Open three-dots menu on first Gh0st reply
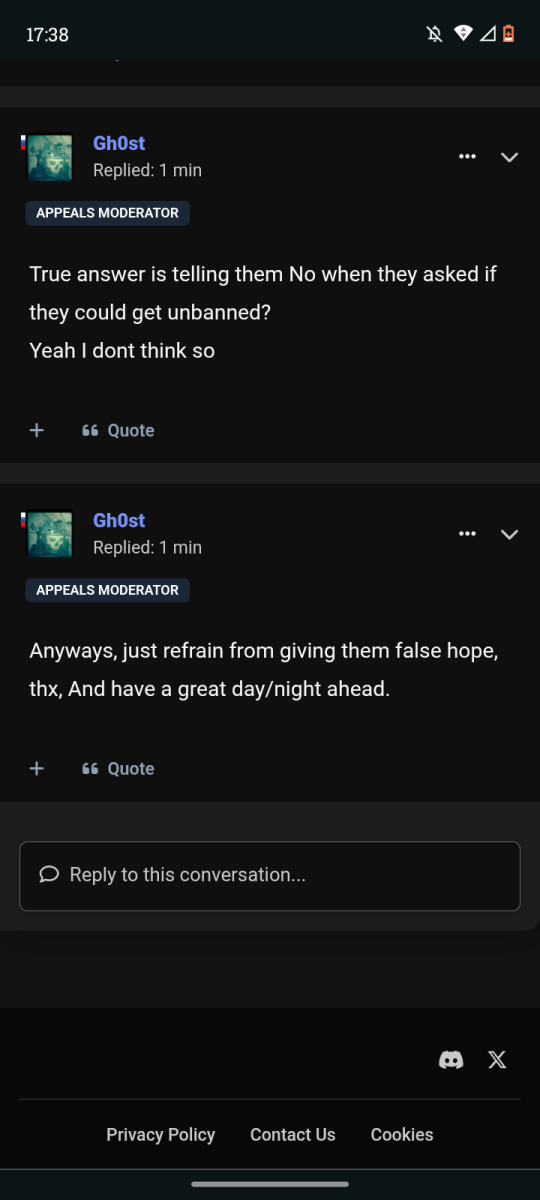Image resolution: width=540 pixels, height=1200 pixels. (467, 157)
